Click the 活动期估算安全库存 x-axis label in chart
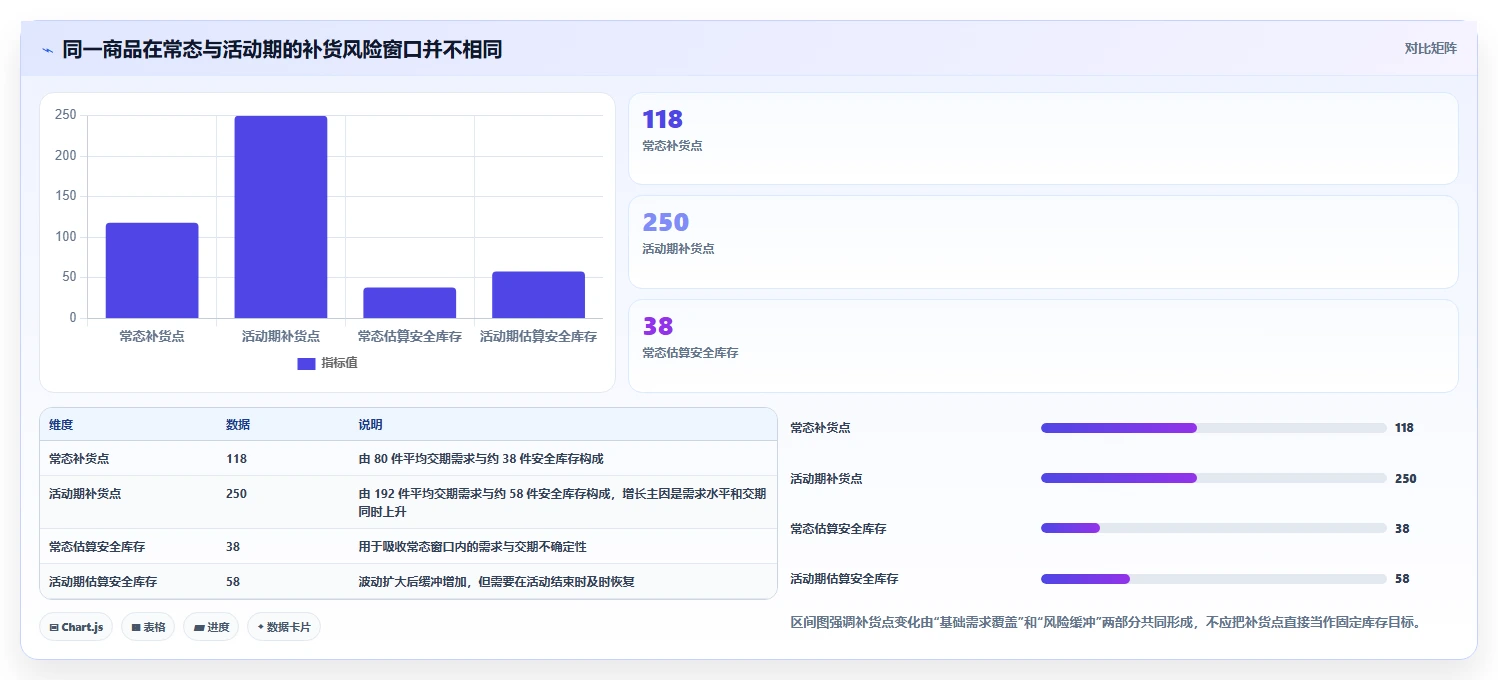The image size is (1498, 680). coord(538,337)
